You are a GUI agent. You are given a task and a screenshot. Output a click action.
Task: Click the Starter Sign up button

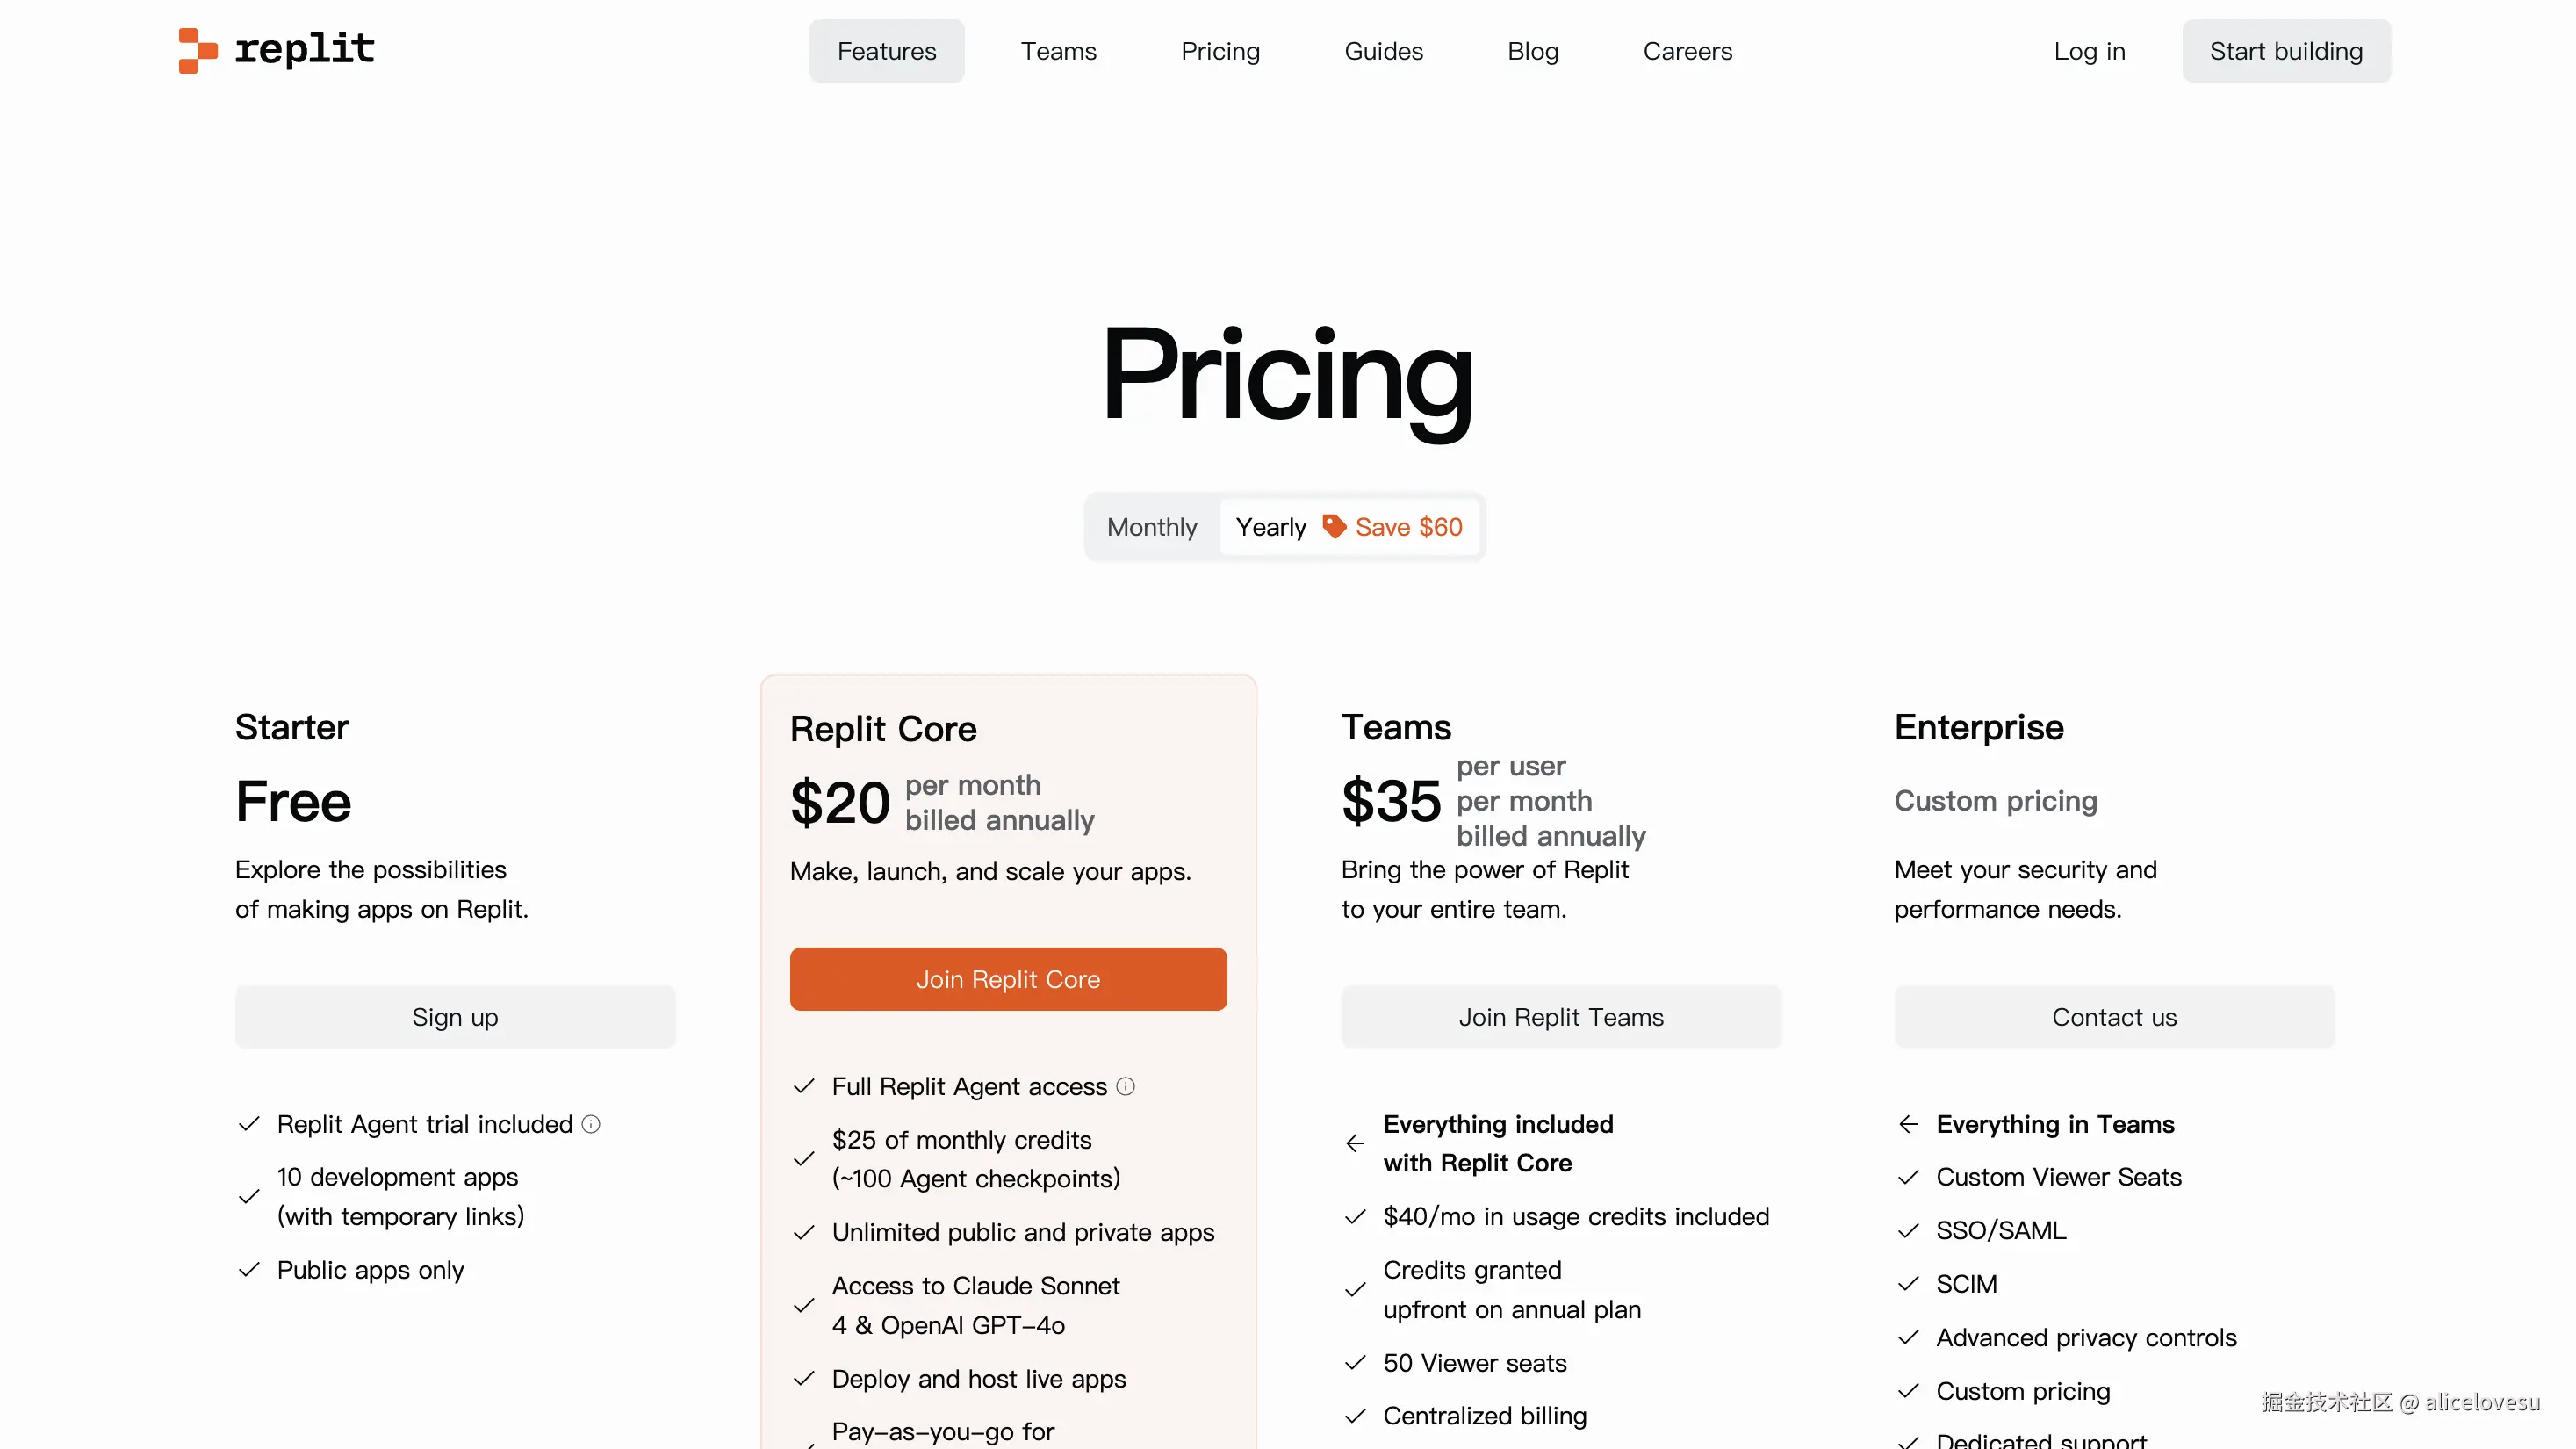(455, 1017)
